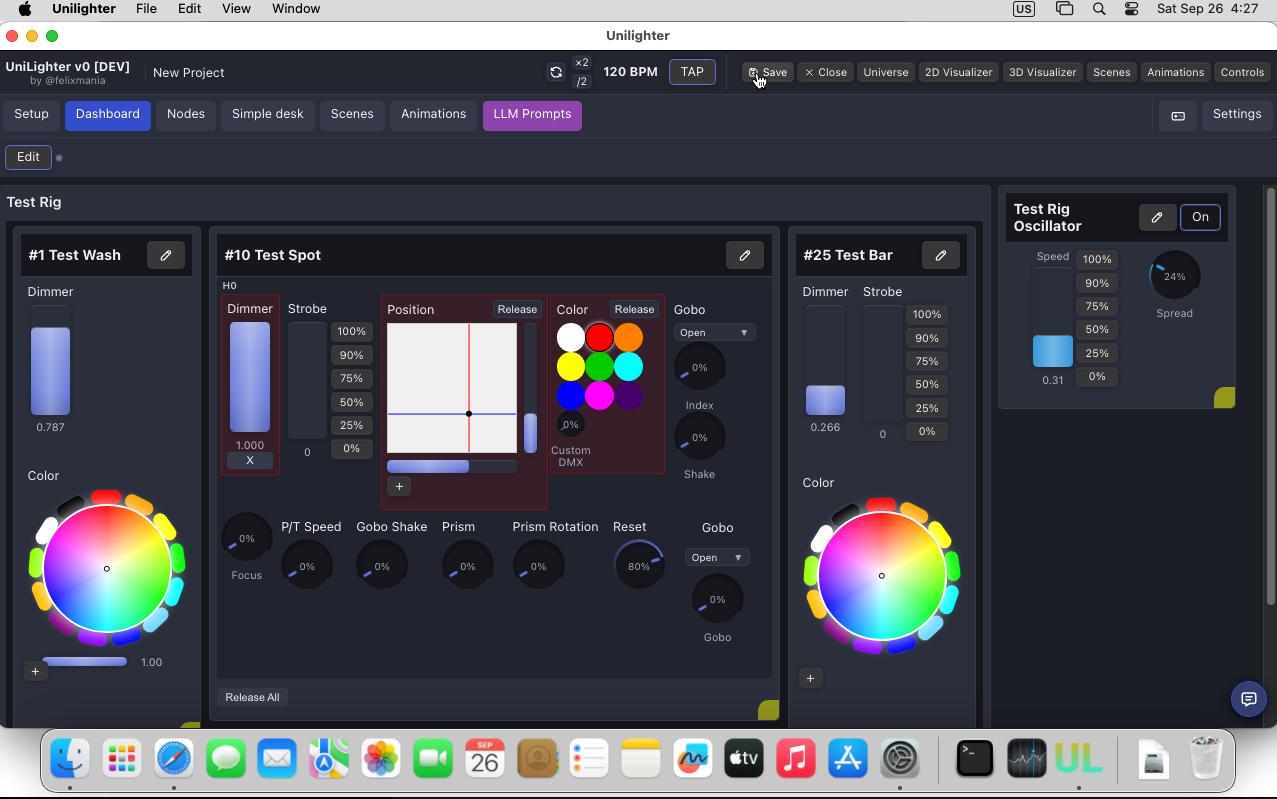Open the UL UniLighter Dock icon

[x=1078, y=758]
